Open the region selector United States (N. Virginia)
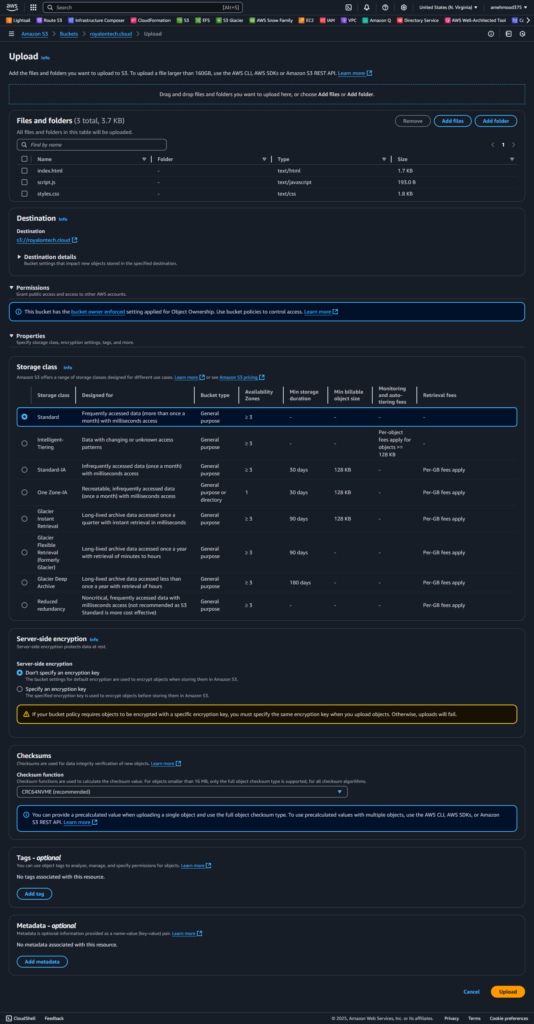The image size is (534, 1024). pos(447,7)
